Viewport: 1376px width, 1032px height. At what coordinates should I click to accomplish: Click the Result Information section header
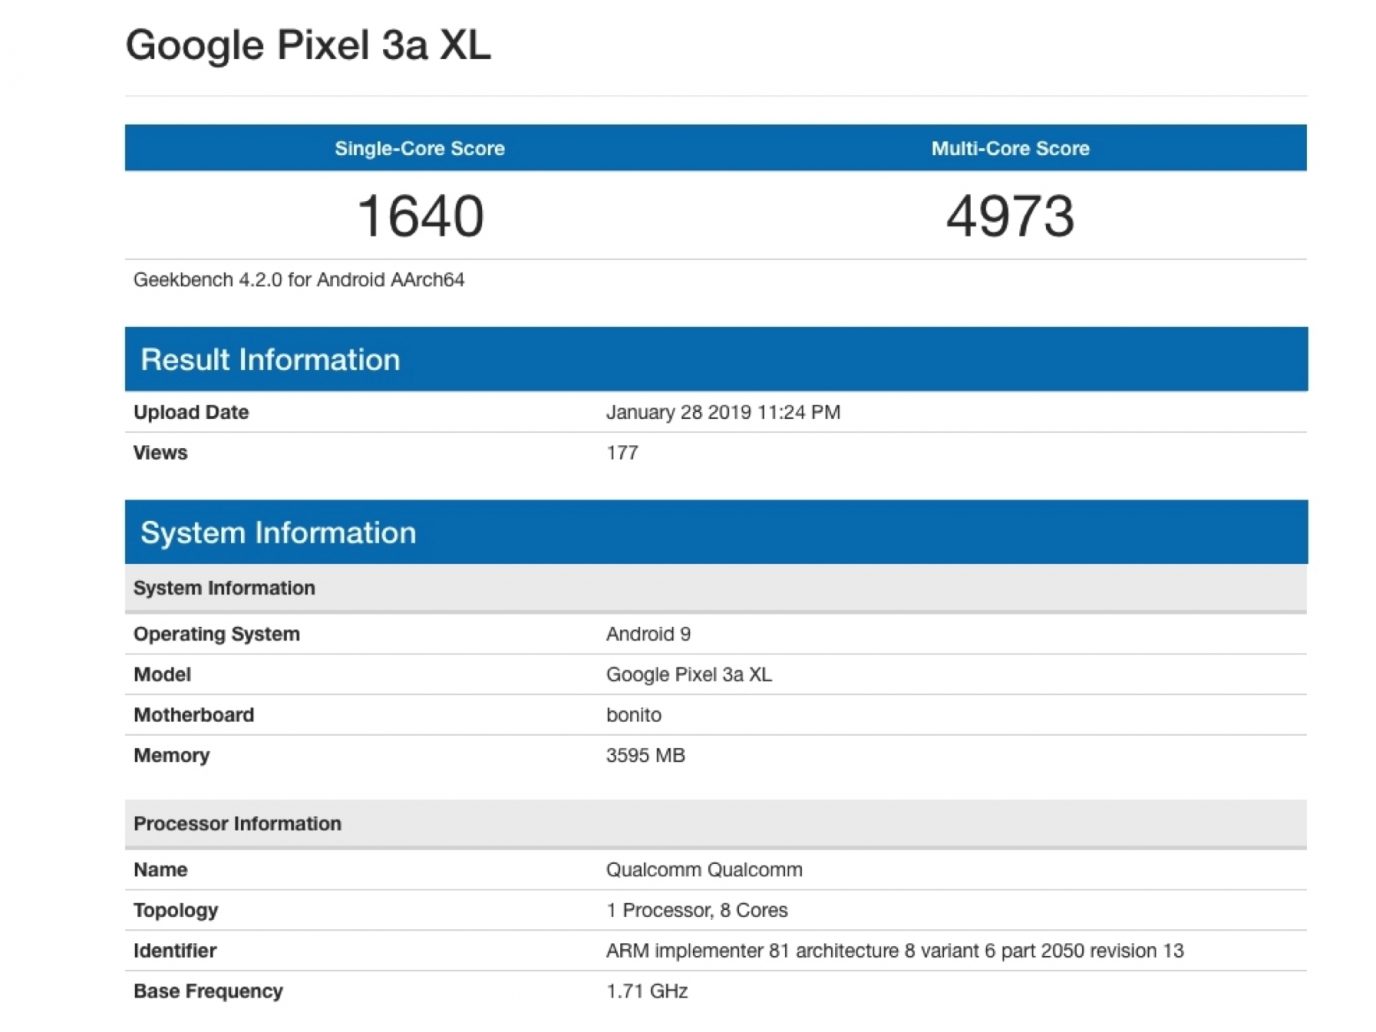click(x=270, y=360)
